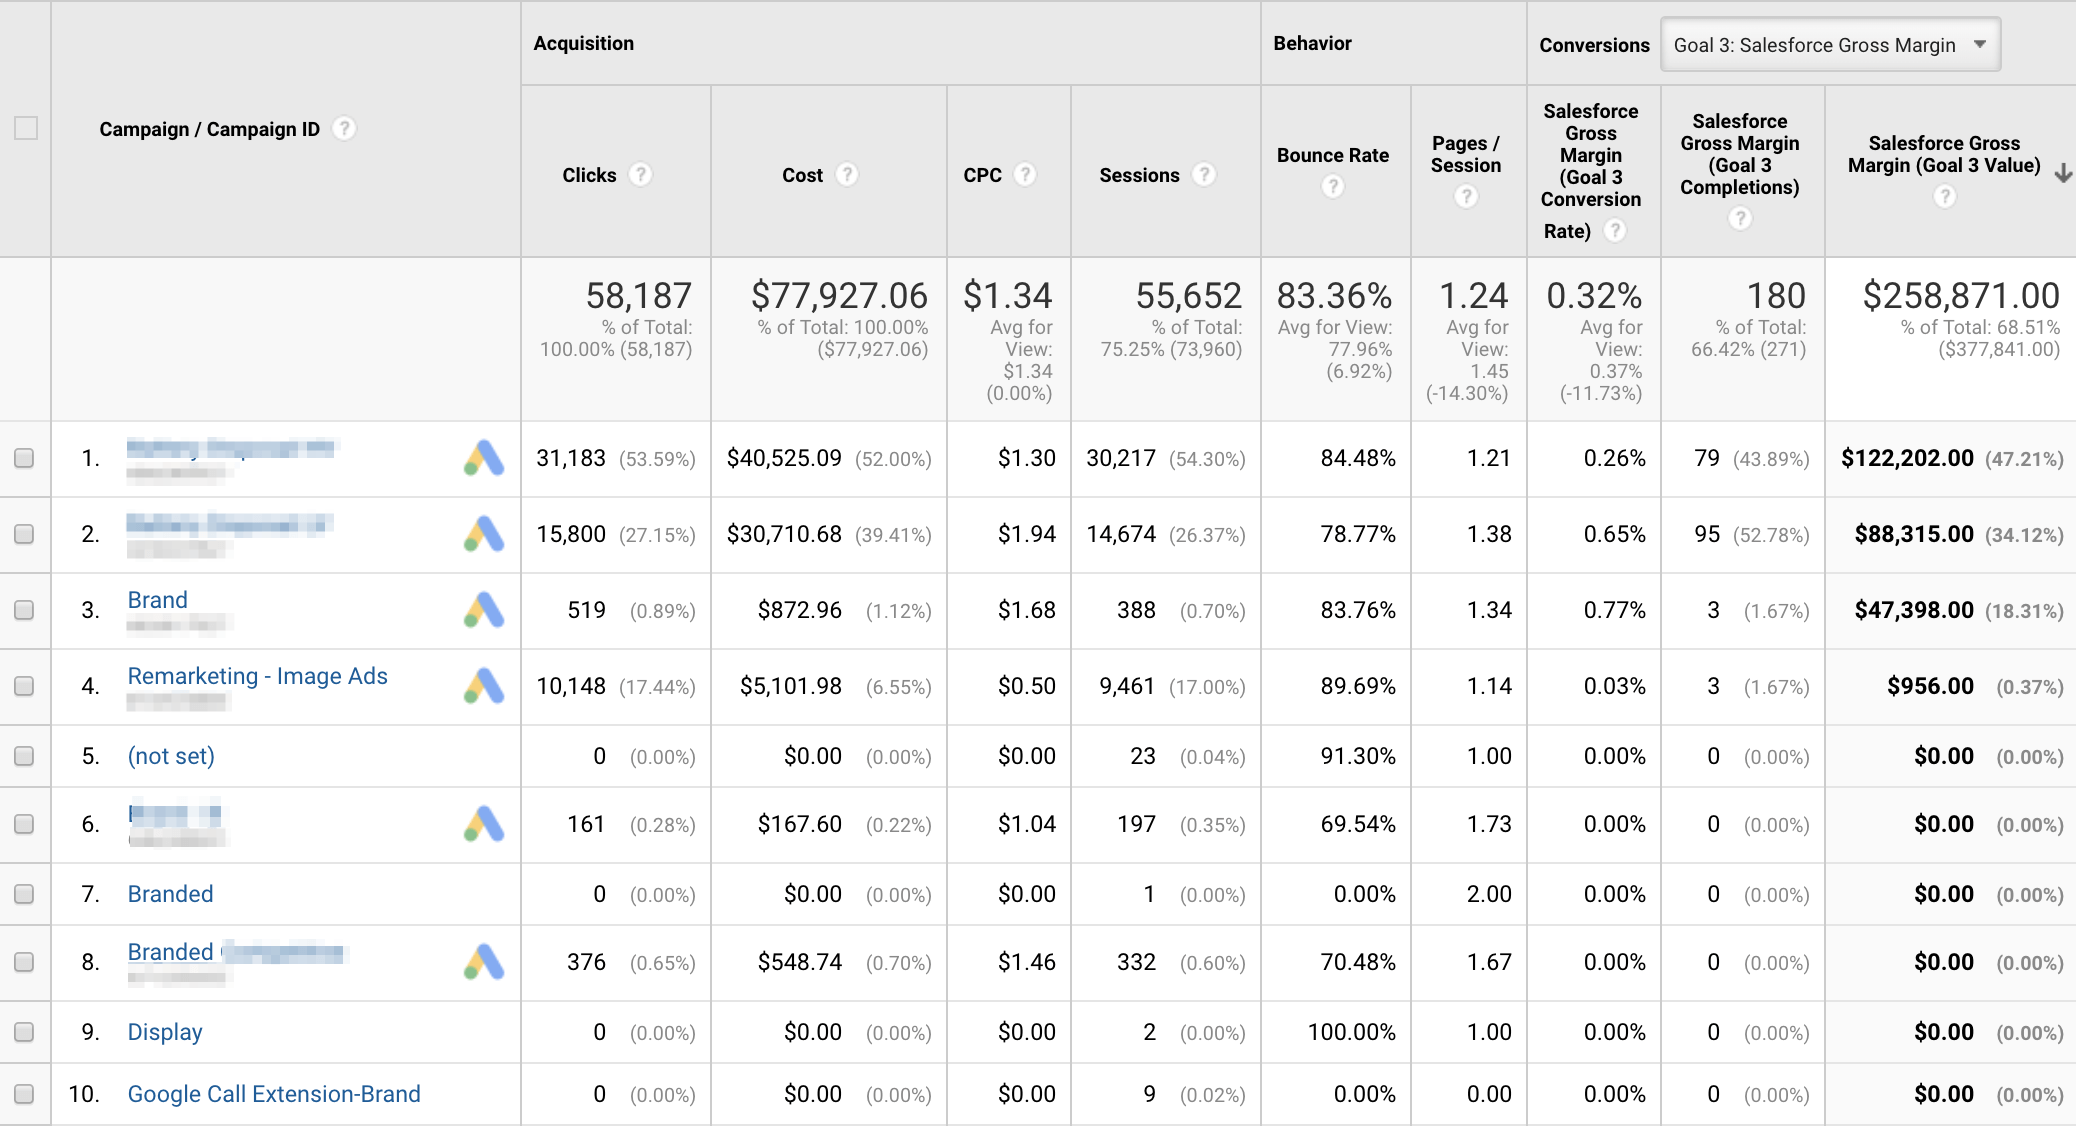This screenshot has width=2076, height=1126.
Task: Open the Display campaign link
Action: tap(165, 1032)
